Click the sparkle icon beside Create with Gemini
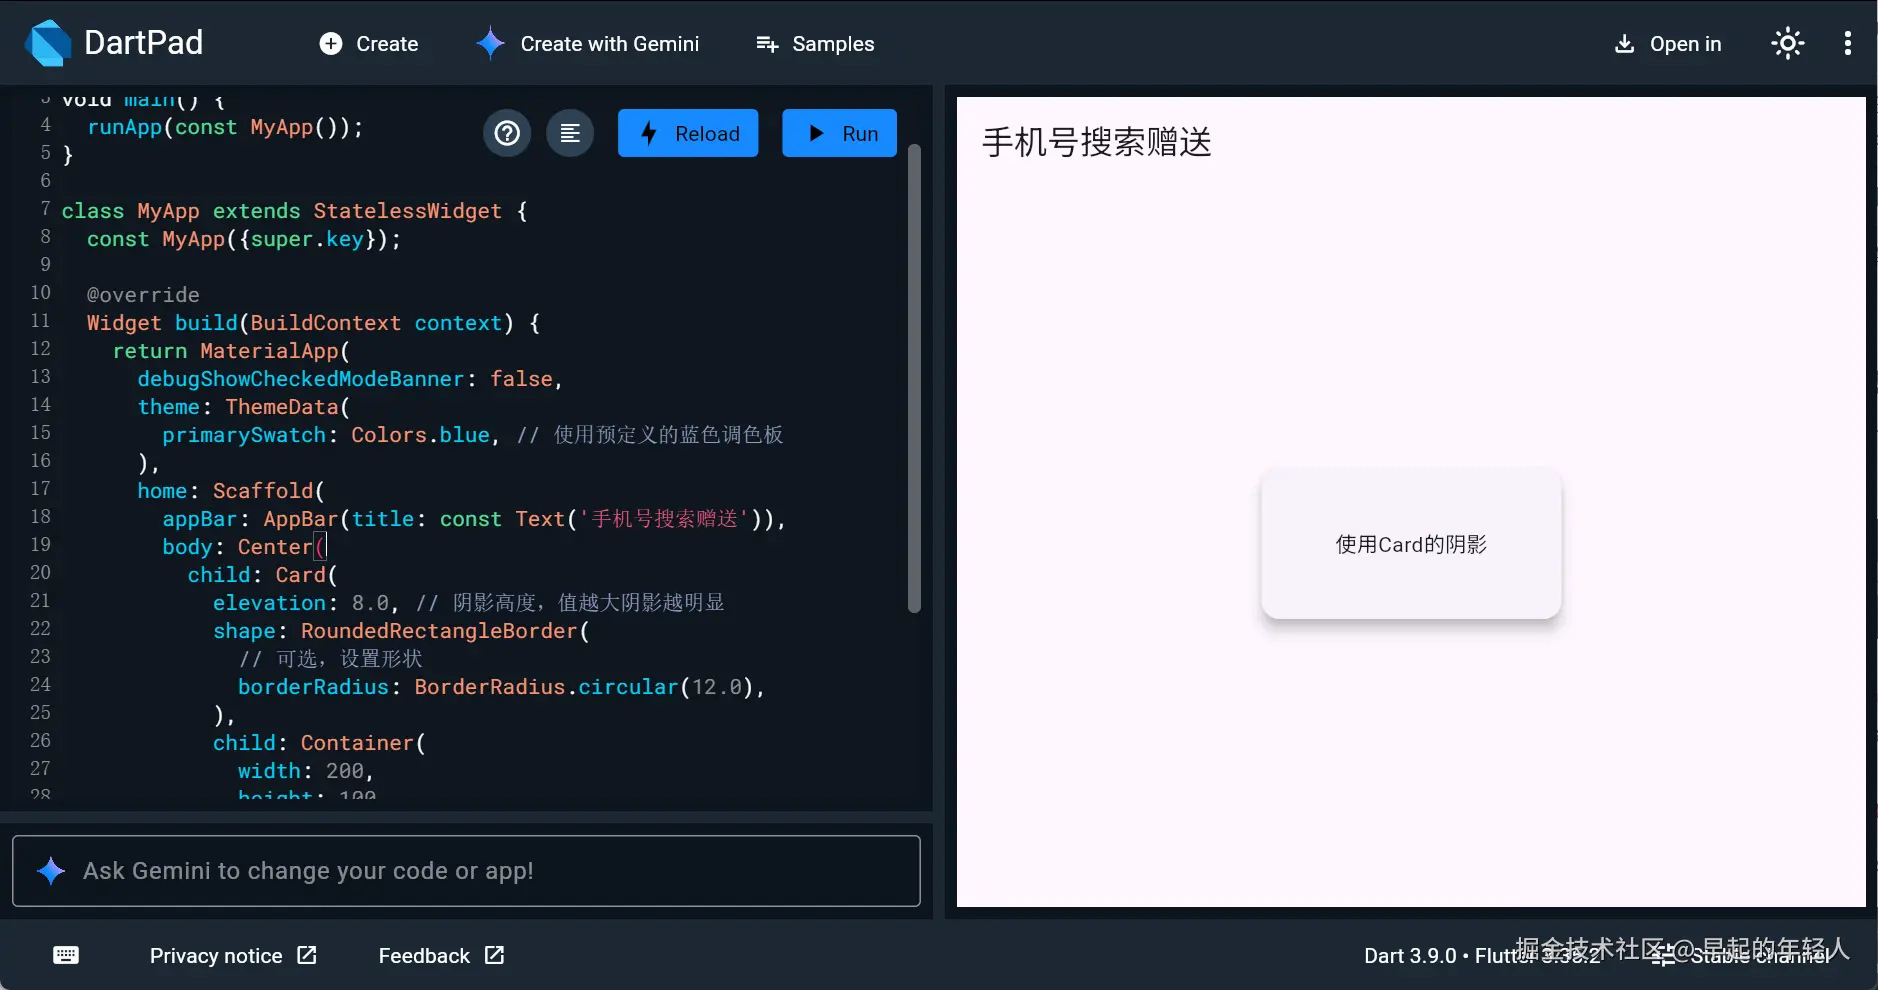 tap(489, 43)
